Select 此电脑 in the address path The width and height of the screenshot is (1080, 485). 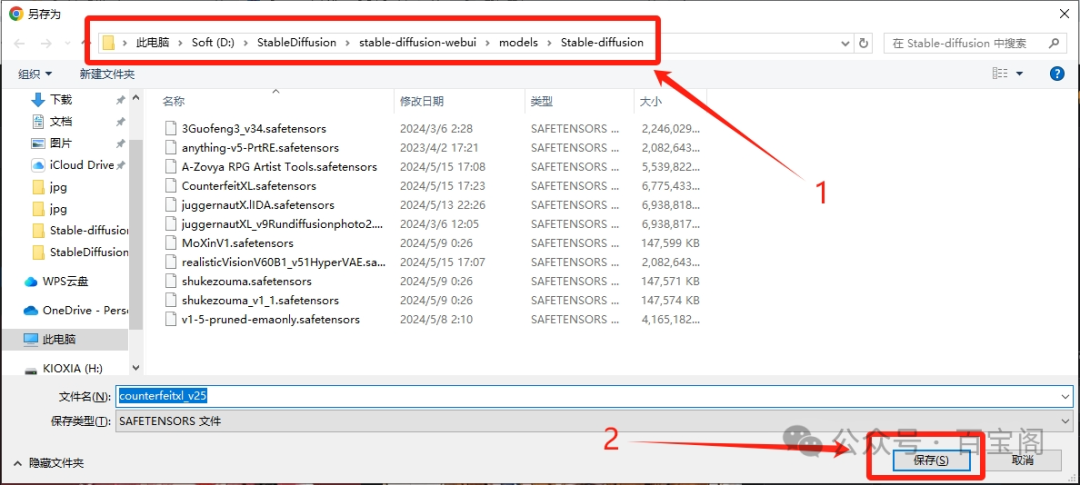click(x=151, y=43)
